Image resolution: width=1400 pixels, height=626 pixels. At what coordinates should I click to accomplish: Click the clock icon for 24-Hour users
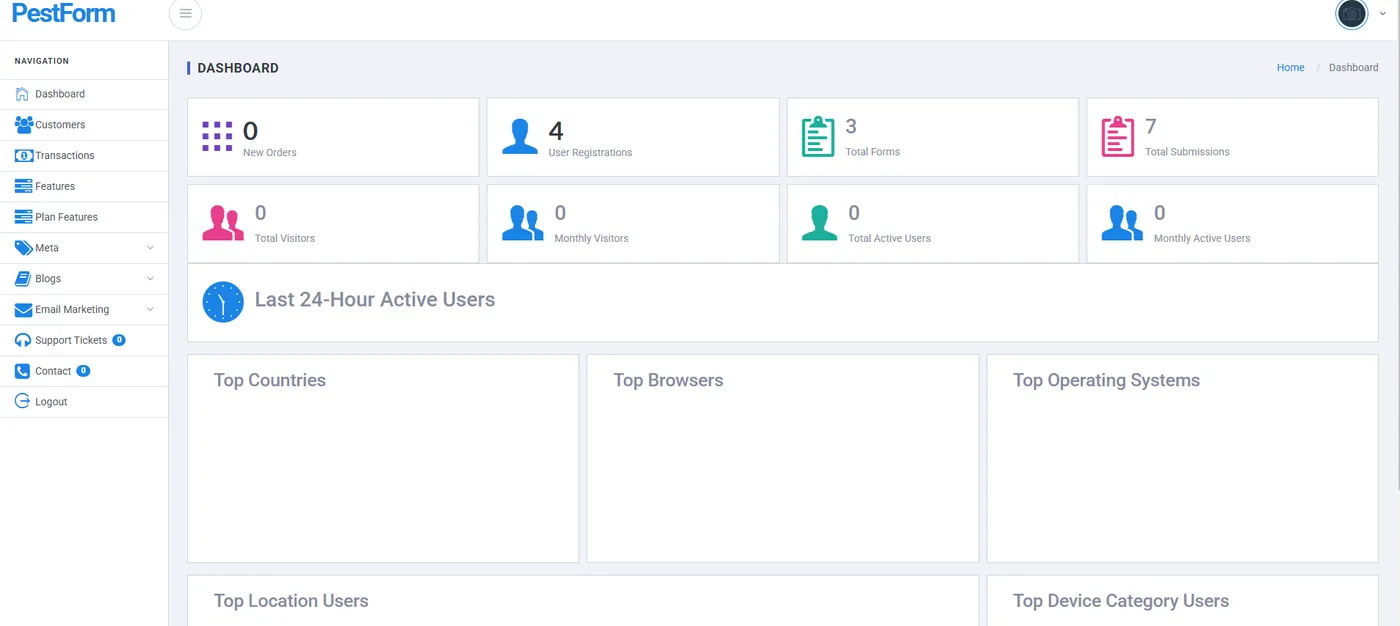tap(223, 302)
